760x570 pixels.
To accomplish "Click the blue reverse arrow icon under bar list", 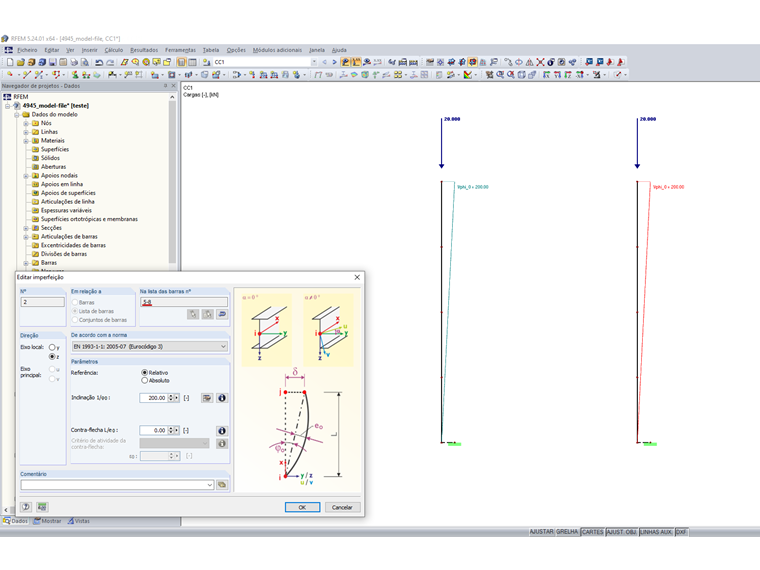I will [x=222, y=314].
